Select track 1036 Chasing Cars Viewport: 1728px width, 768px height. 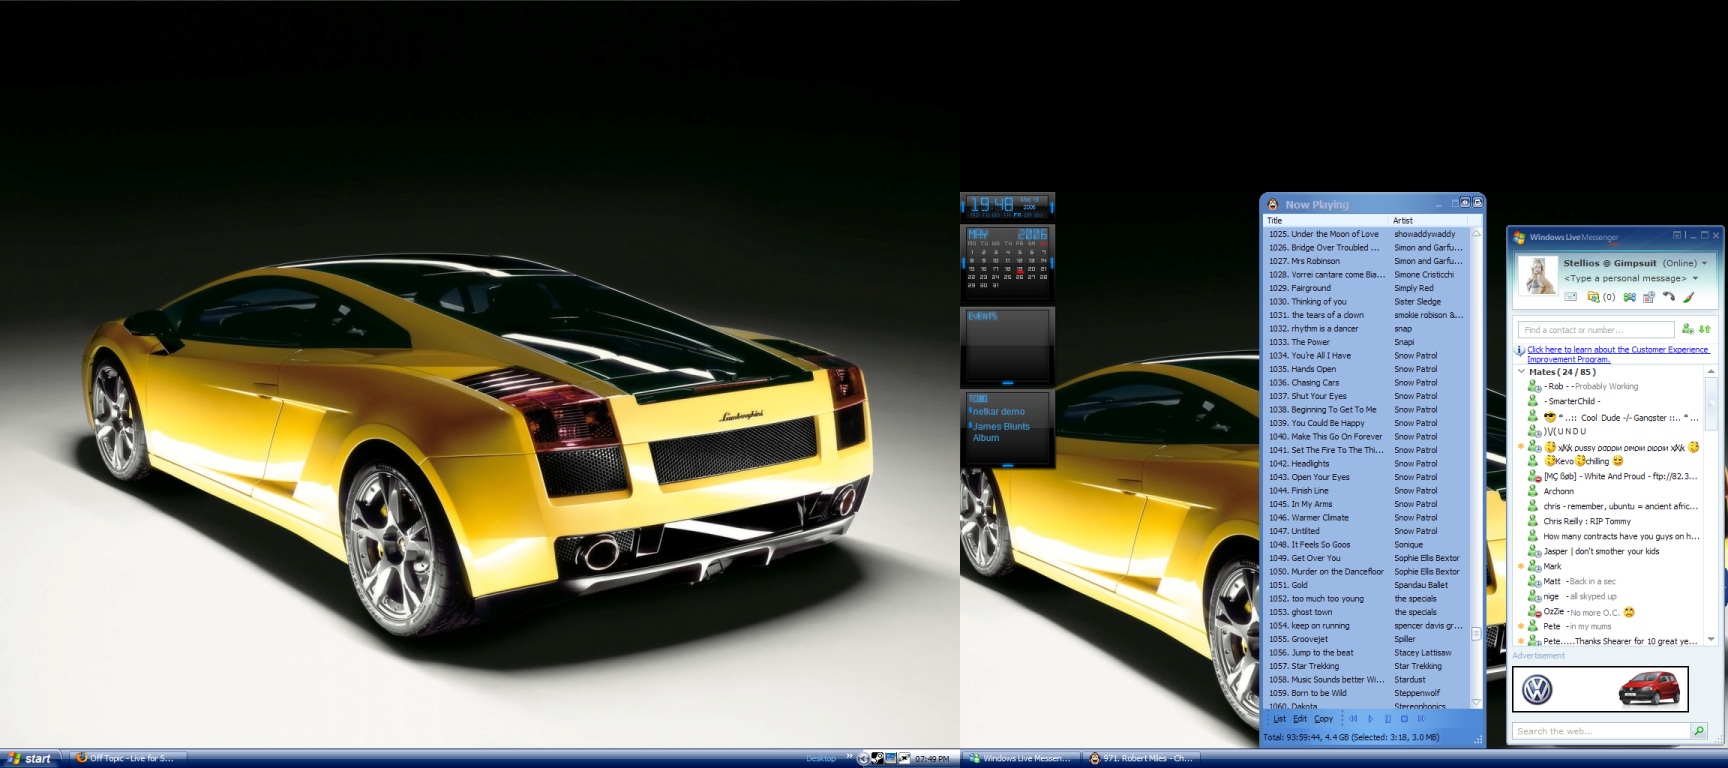click(1366, 383)
